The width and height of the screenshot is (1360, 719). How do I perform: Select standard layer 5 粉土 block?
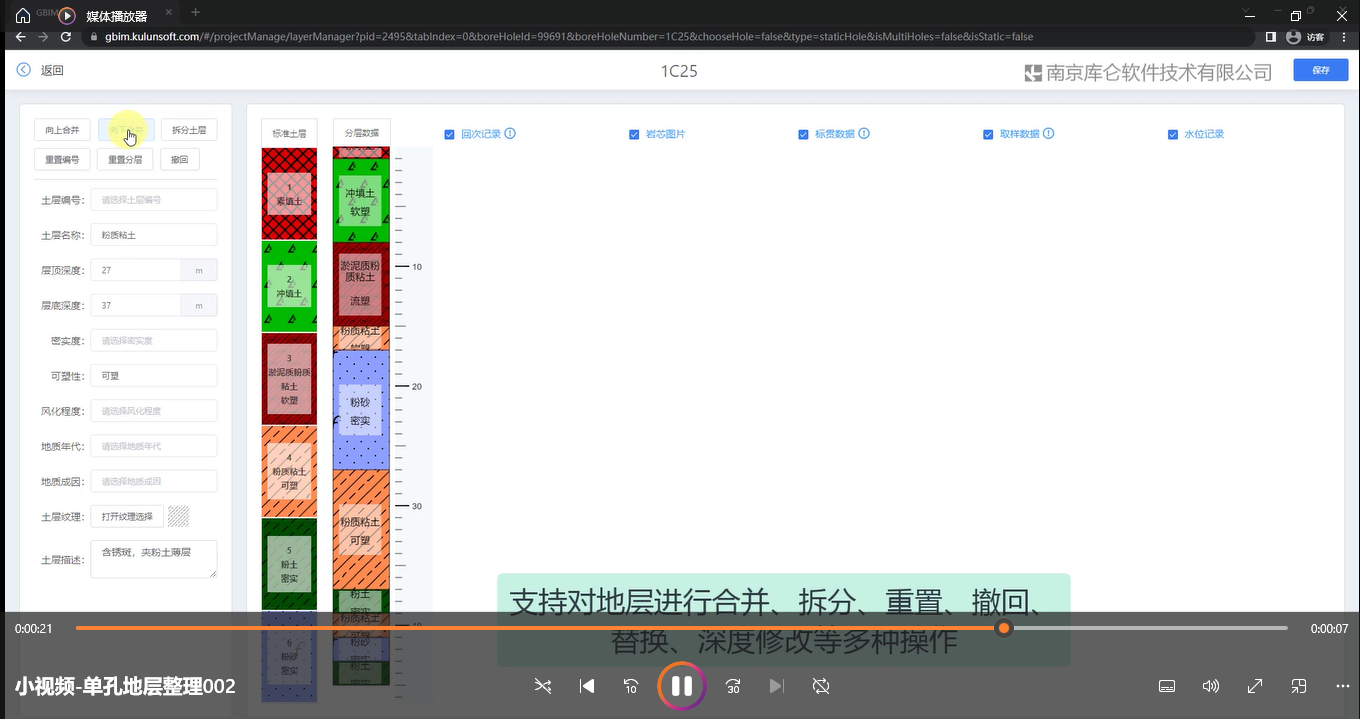[289, 564]
